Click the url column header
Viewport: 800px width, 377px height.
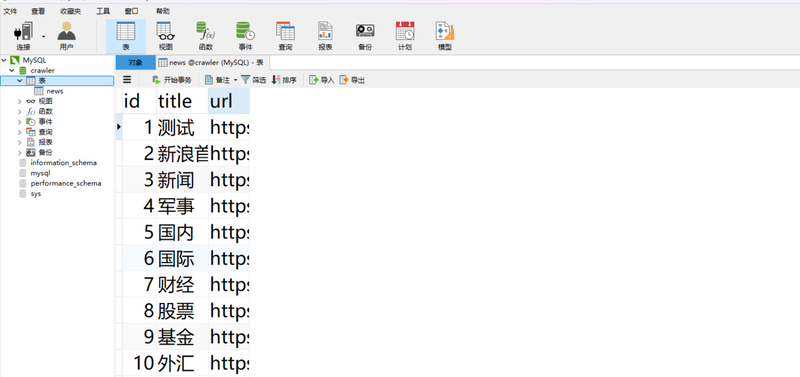(x=229, y=101)
